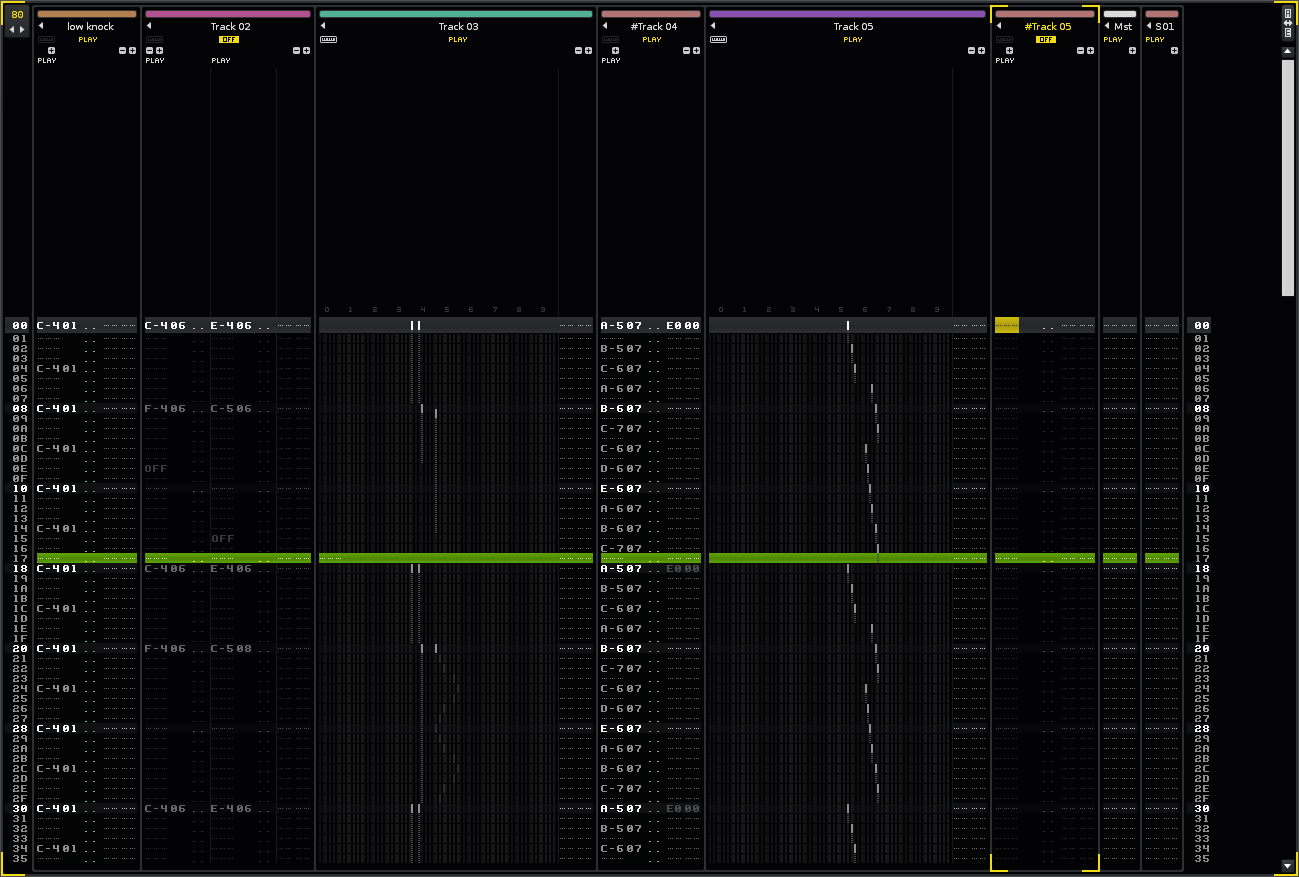
Task: Collapse Track 03 using its header arrow
Action: pyautogui.click(x=323, y=26)
